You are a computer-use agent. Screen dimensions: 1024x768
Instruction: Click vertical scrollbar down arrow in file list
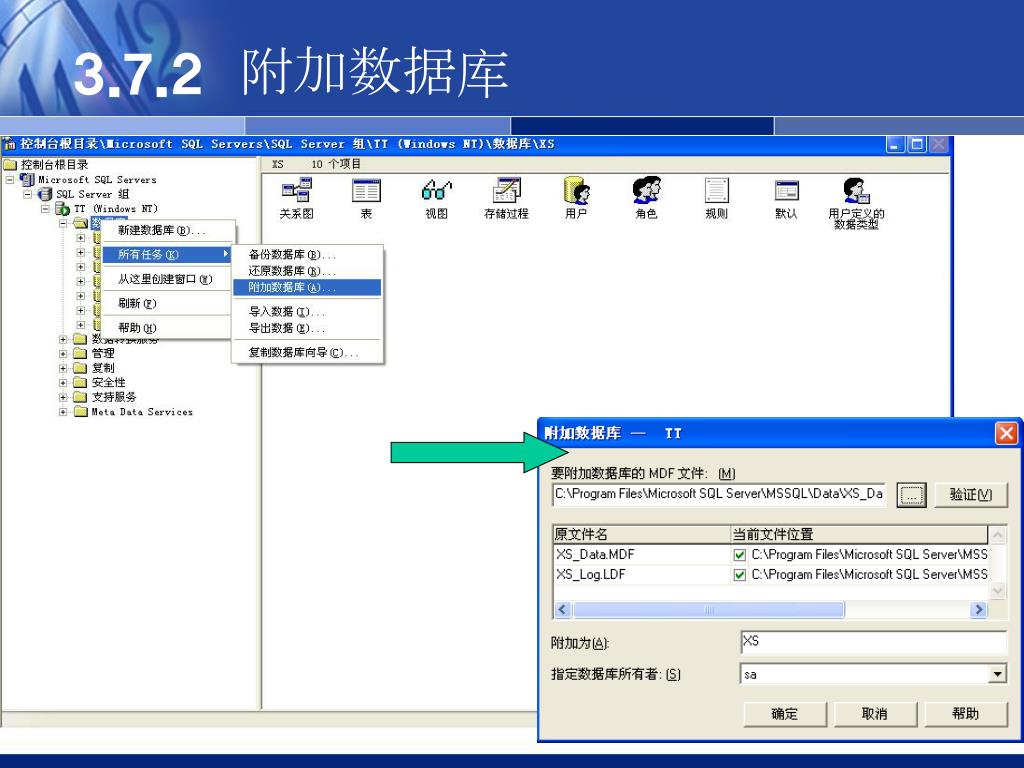point(997,591)
